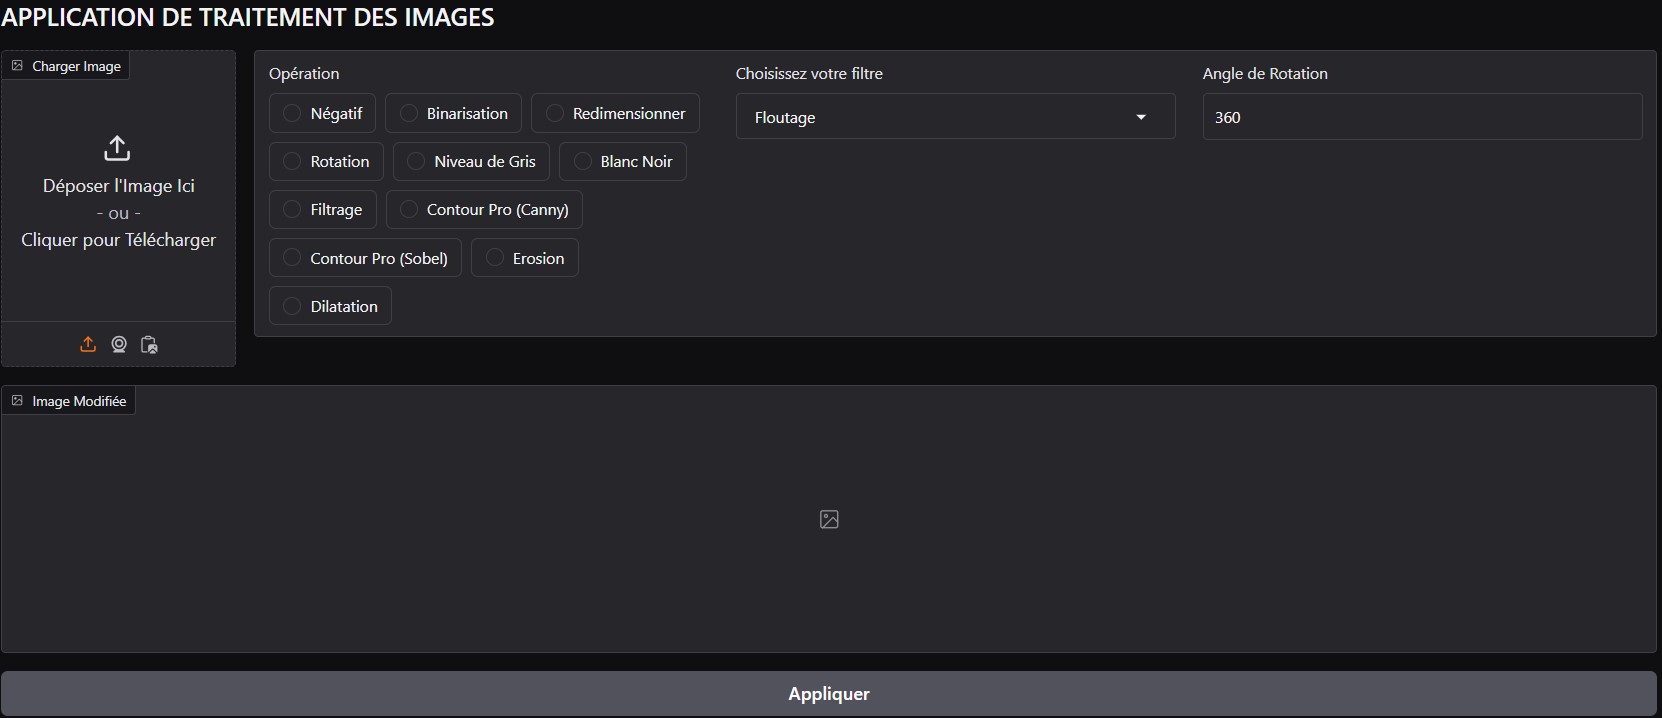Viewport: 1662px width, 718px height.
Task: Choose the Binarisation radio option
Action: point(408,113)
